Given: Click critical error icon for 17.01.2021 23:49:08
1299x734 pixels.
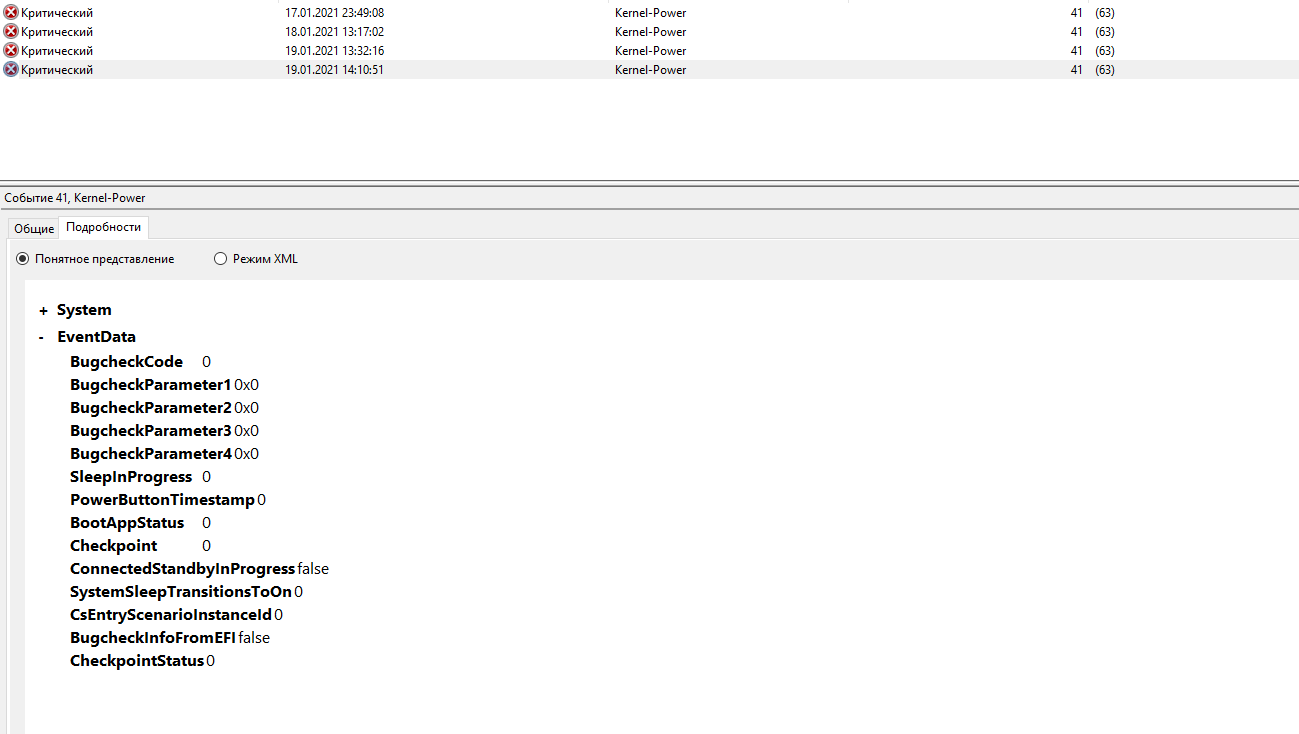Looking at the screenshot, I should coord(11,13).
